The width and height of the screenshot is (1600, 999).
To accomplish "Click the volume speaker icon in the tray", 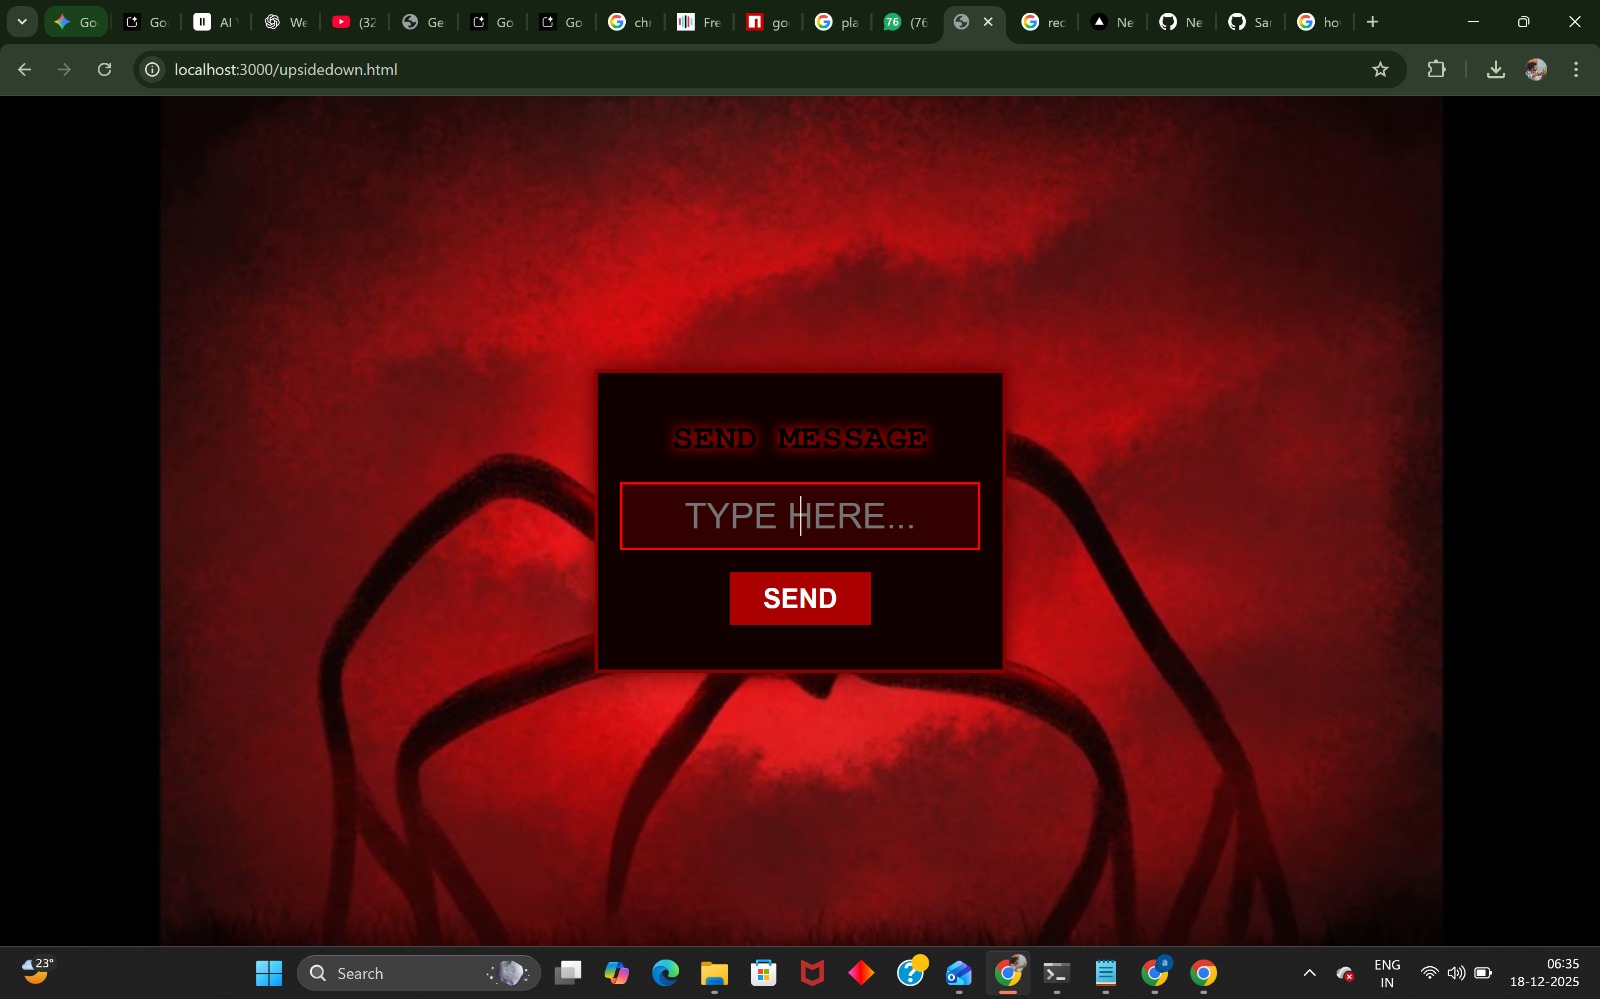I will click(x=1456, y=973).
